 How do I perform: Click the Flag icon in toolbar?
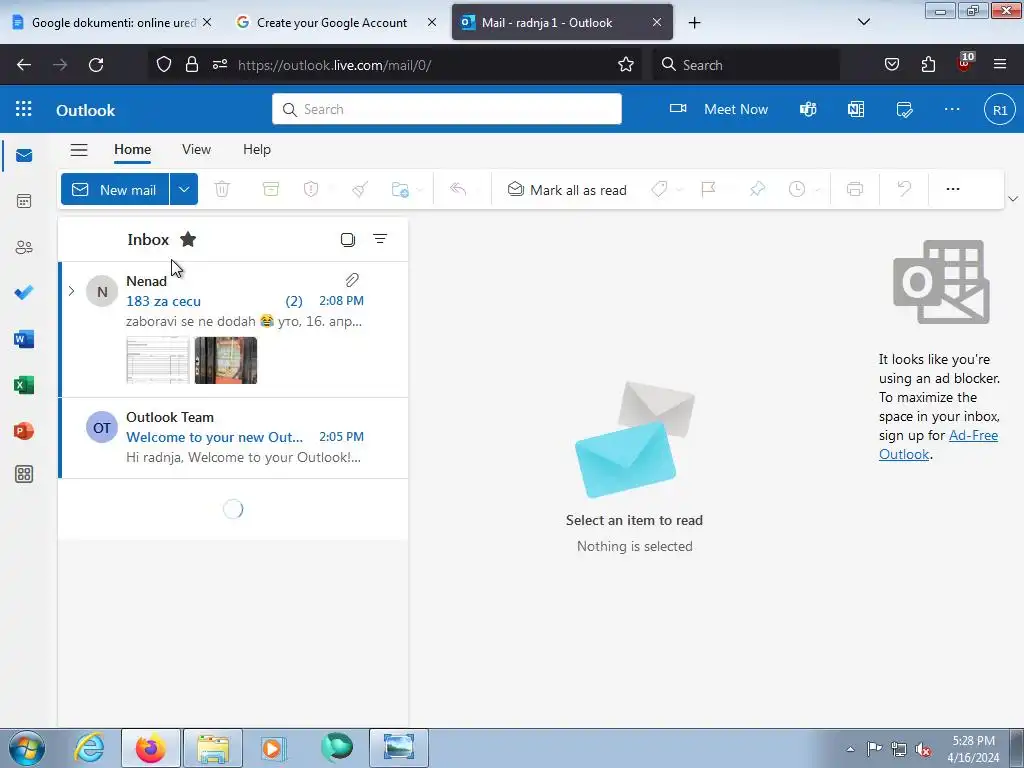[x=708, y=189]
